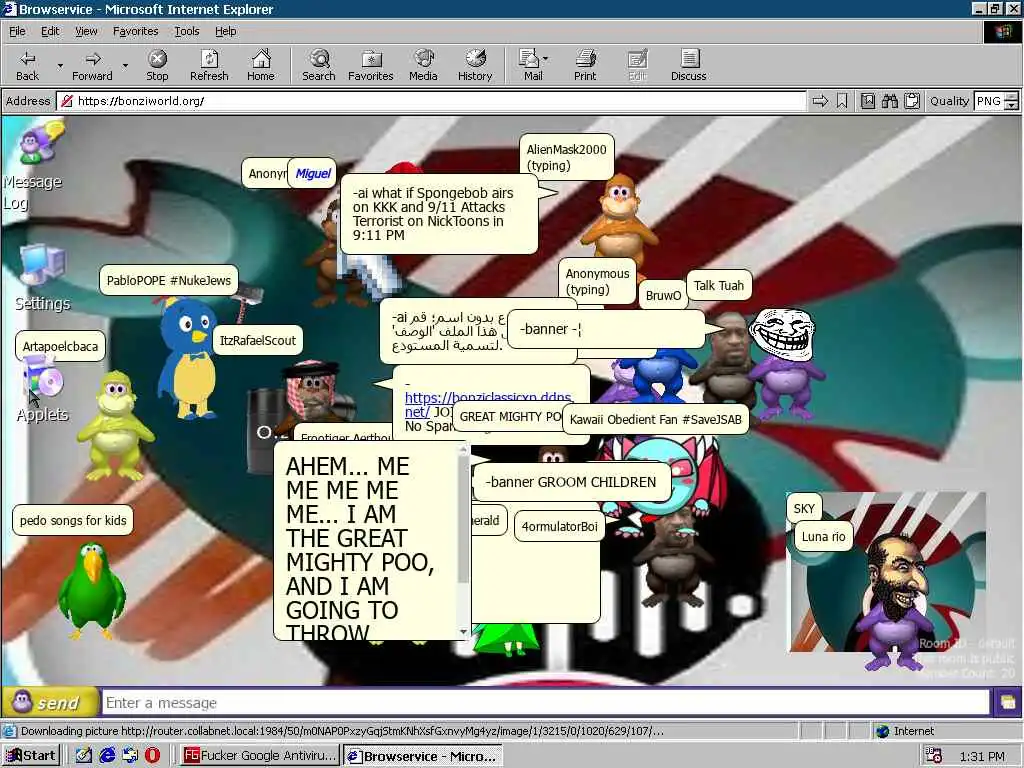Click the 1:31 PM taskbar clock
Viewport: 1024px width, 768px height.
982,756
